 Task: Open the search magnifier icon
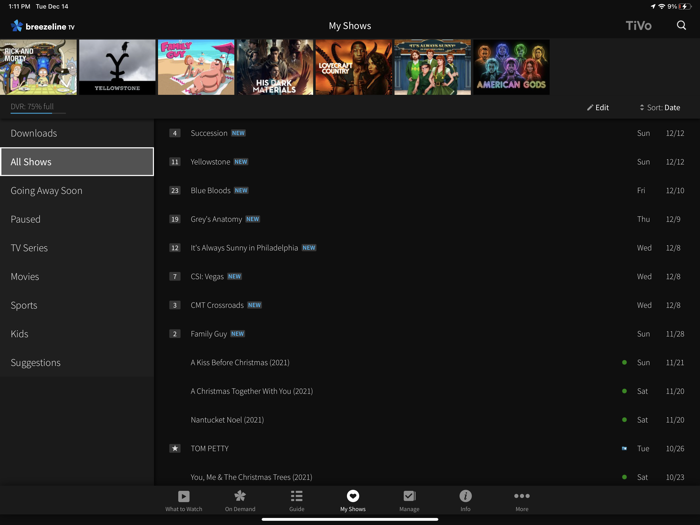(x=681, y=25)
